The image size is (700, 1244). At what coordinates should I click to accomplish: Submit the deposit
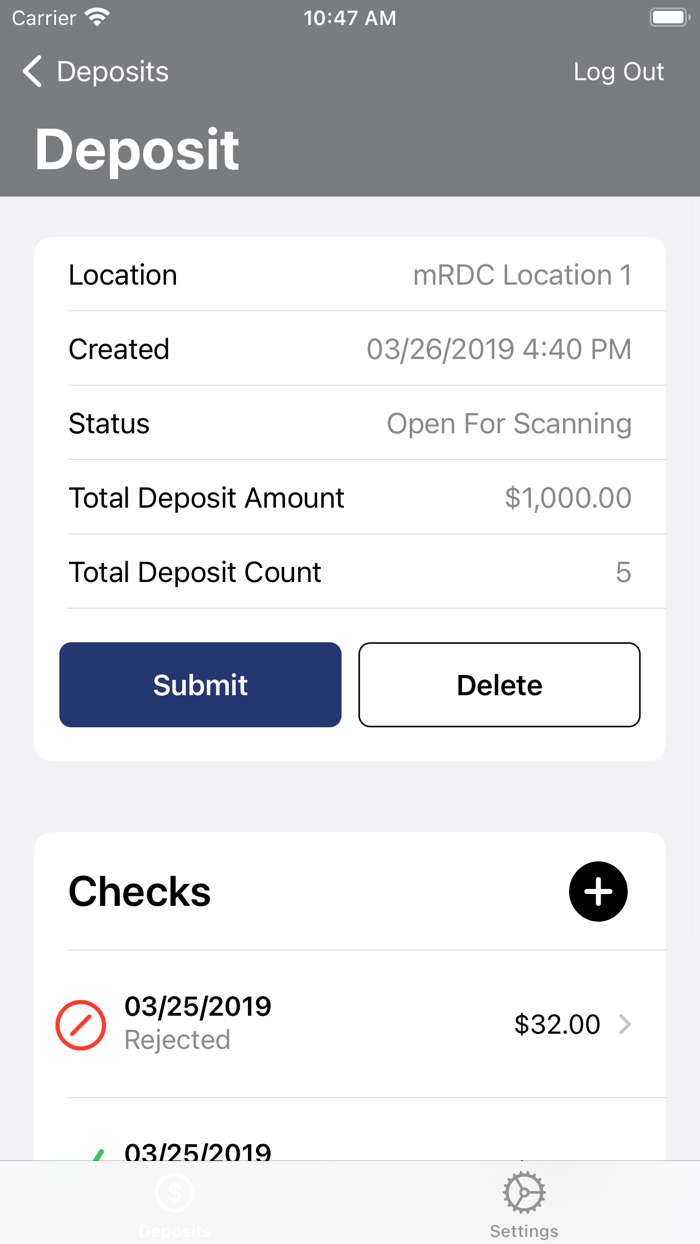tap(200, 685)
